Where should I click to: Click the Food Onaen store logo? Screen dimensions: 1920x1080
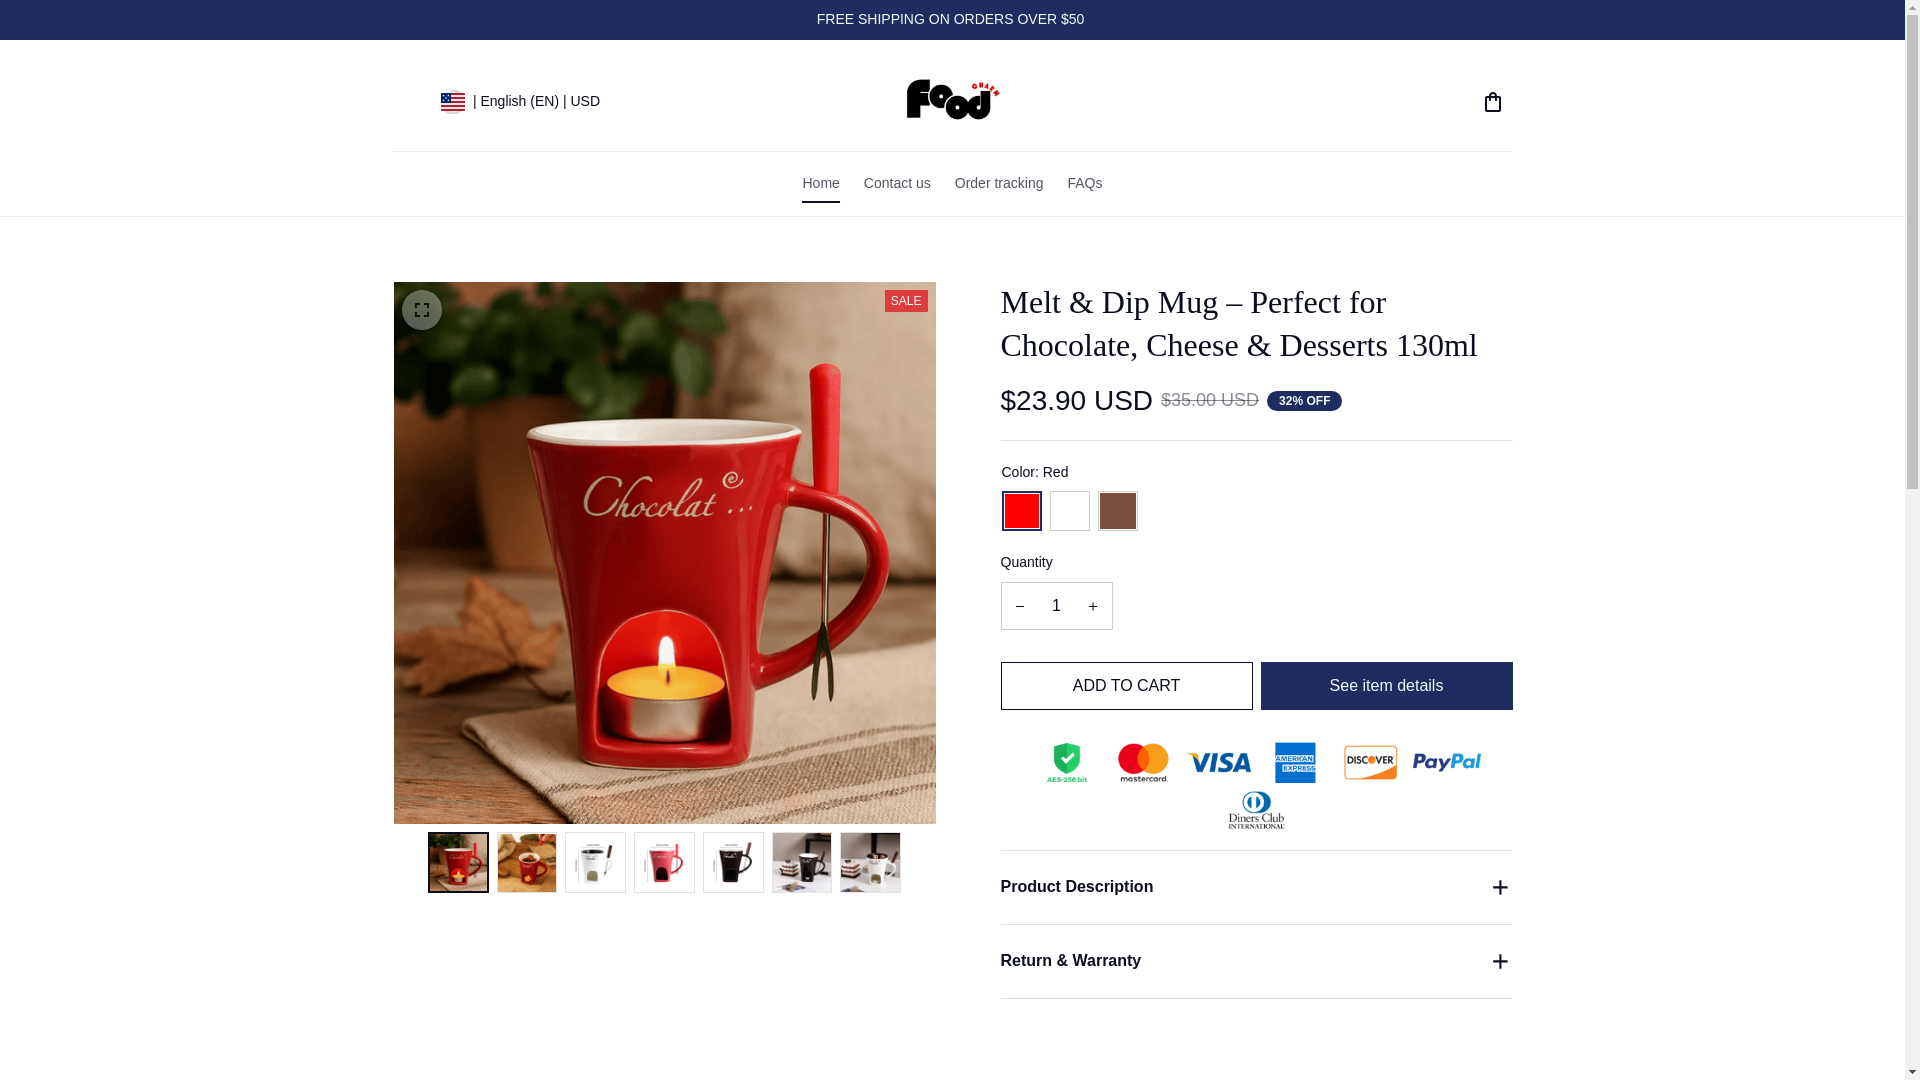pyautogui.click(x=952, y=99)
